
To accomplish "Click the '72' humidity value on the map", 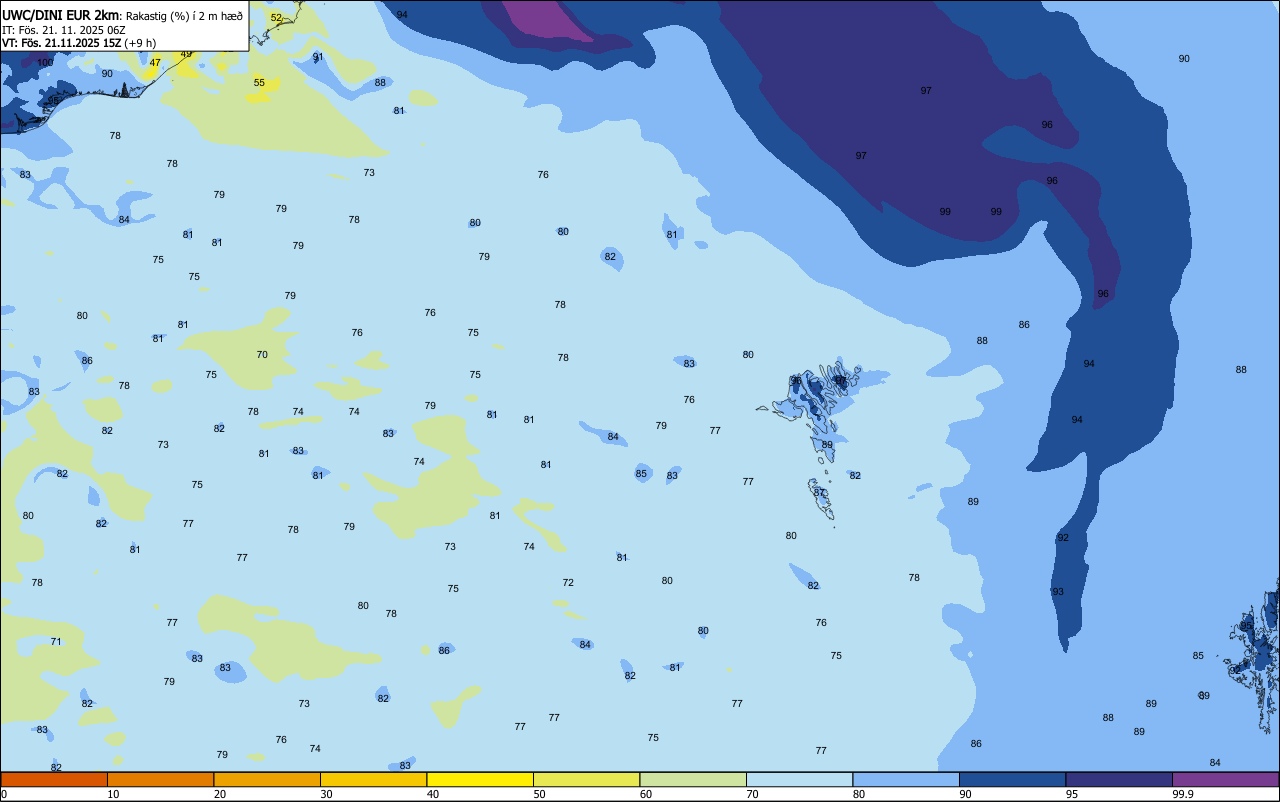I will [568, 582].
